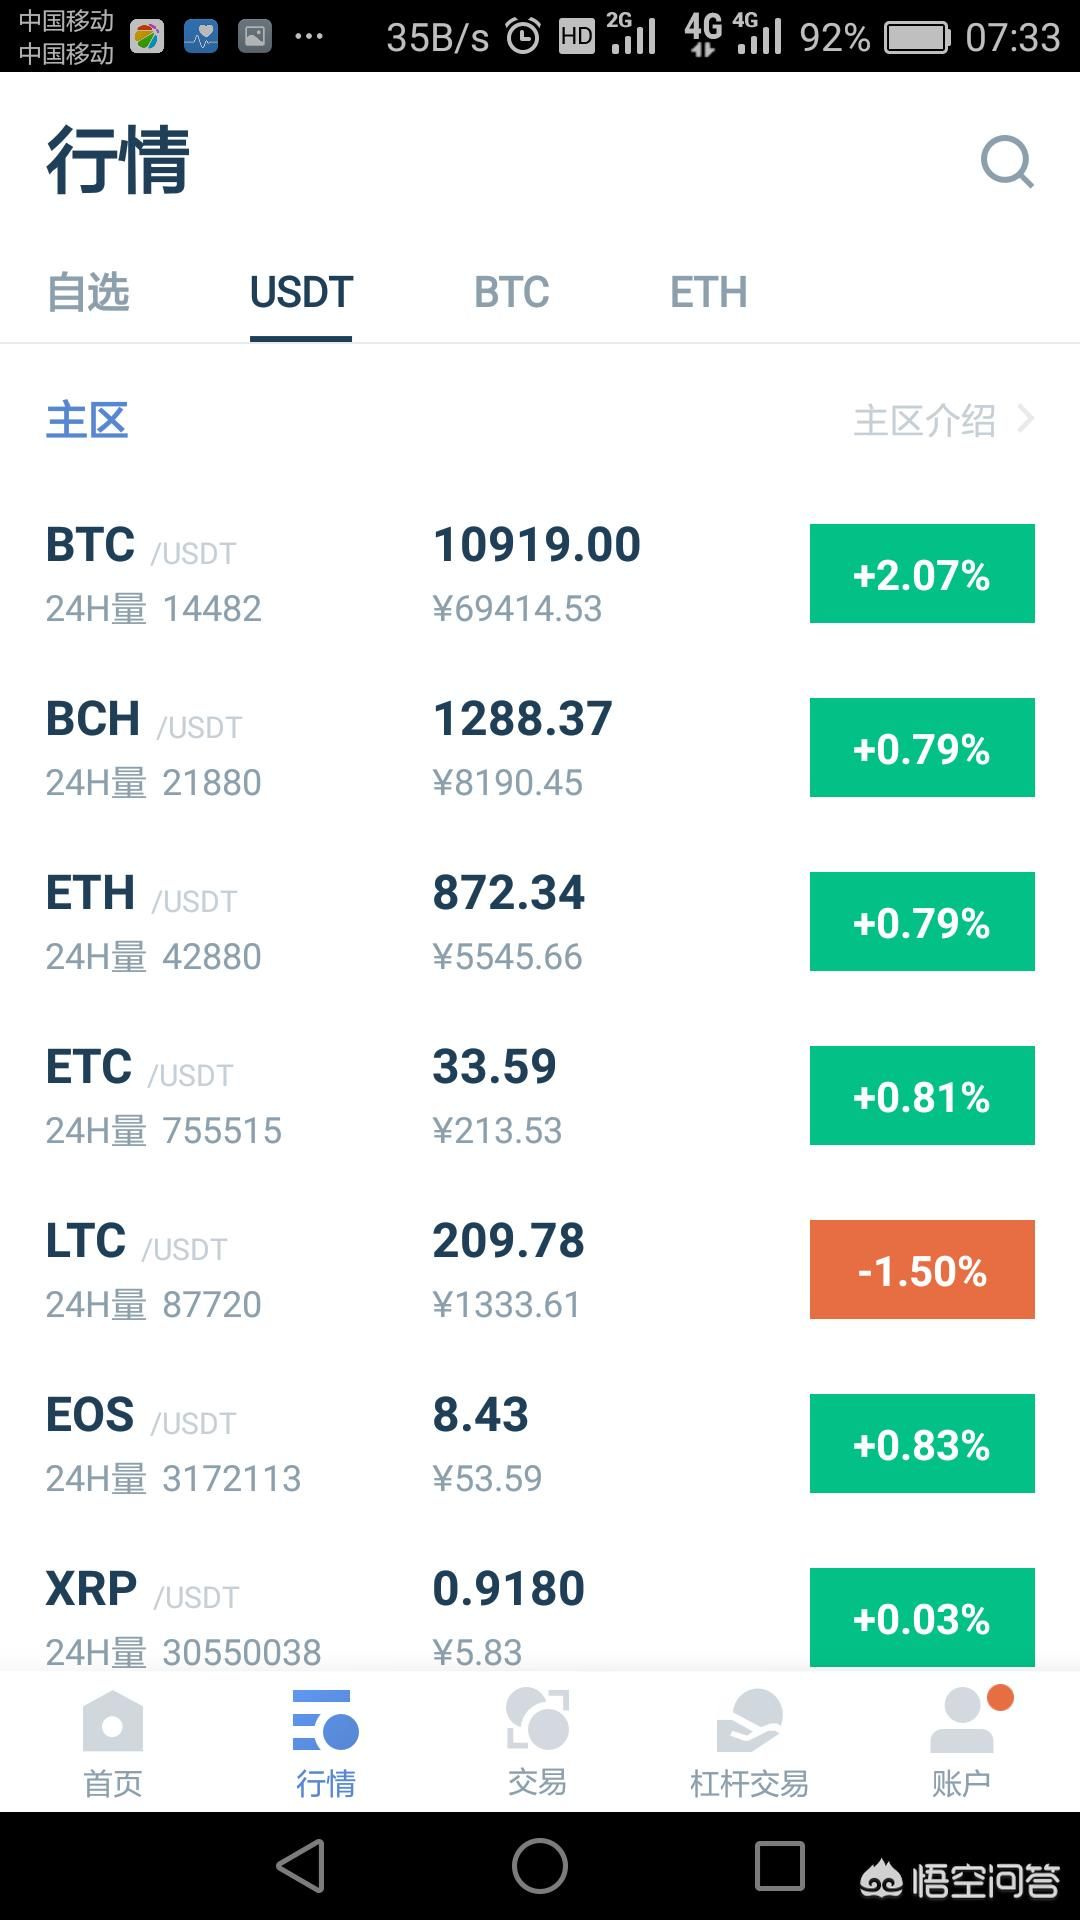Select the 行情 market icon

[x=325, y=1720]
